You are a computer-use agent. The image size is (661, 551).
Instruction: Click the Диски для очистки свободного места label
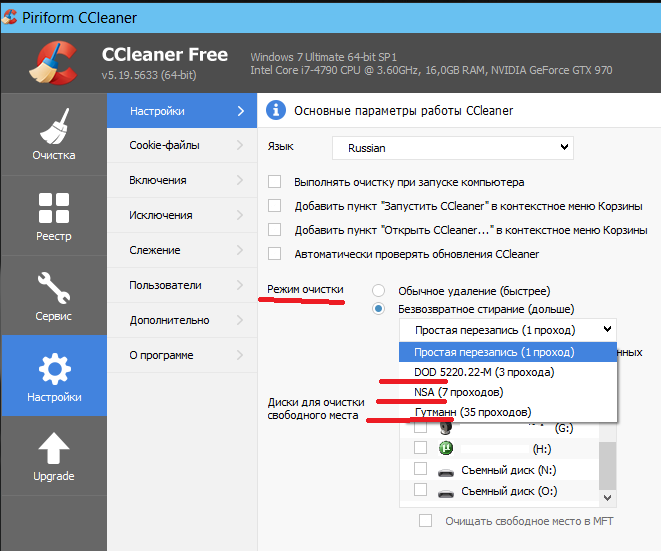[316, 409]
